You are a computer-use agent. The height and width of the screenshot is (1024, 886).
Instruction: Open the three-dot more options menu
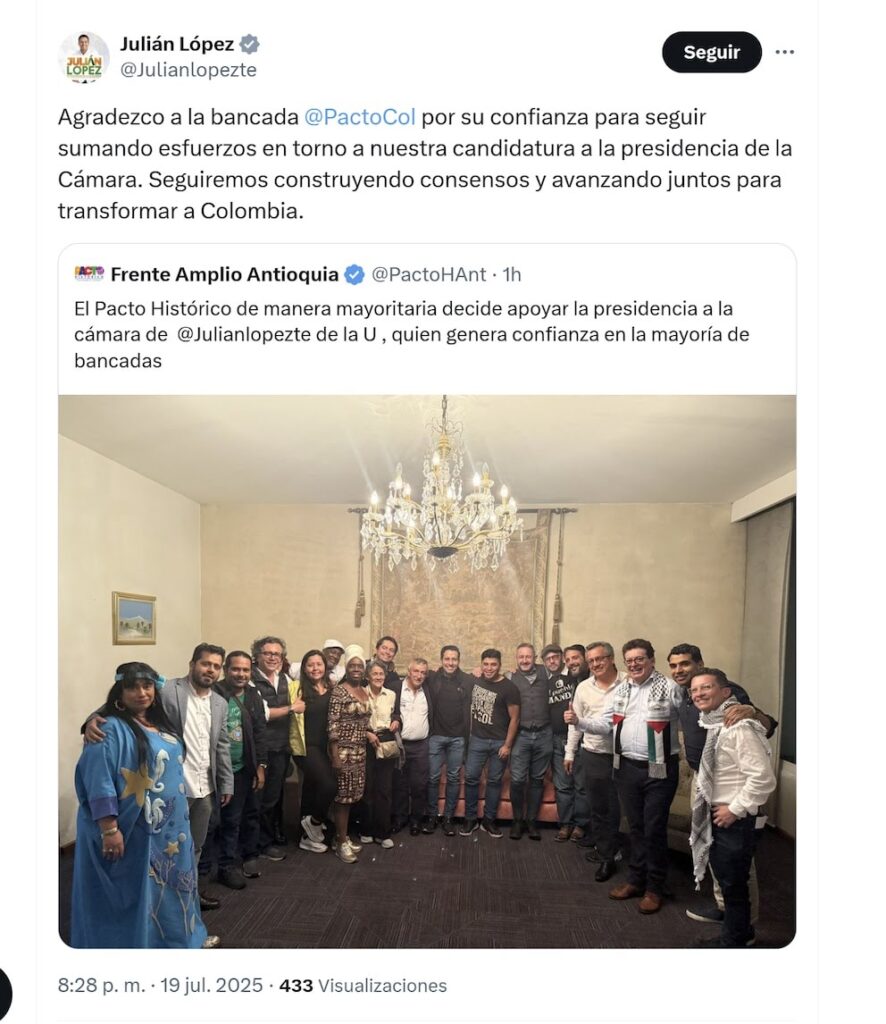(784, 52)
